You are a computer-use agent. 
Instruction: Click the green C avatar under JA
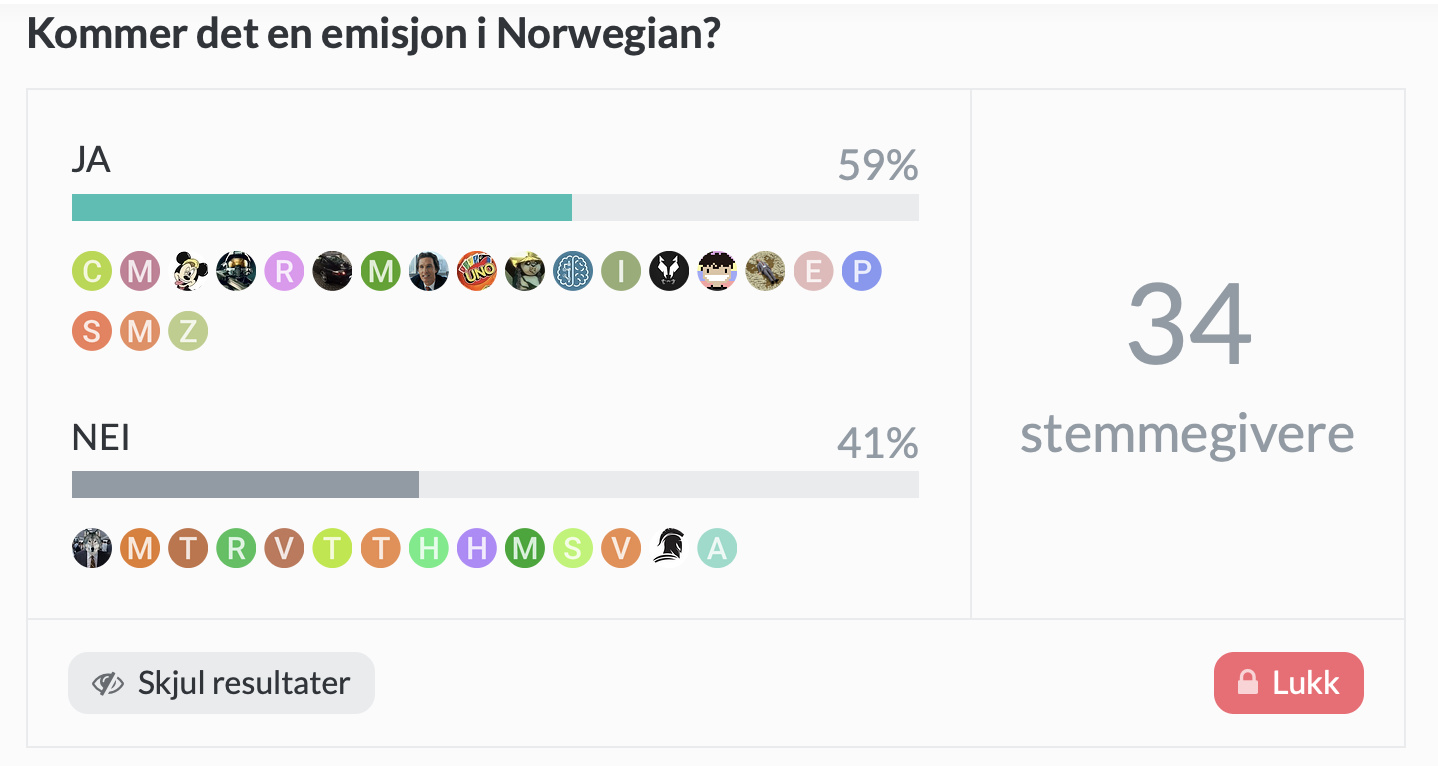[92, 271]
